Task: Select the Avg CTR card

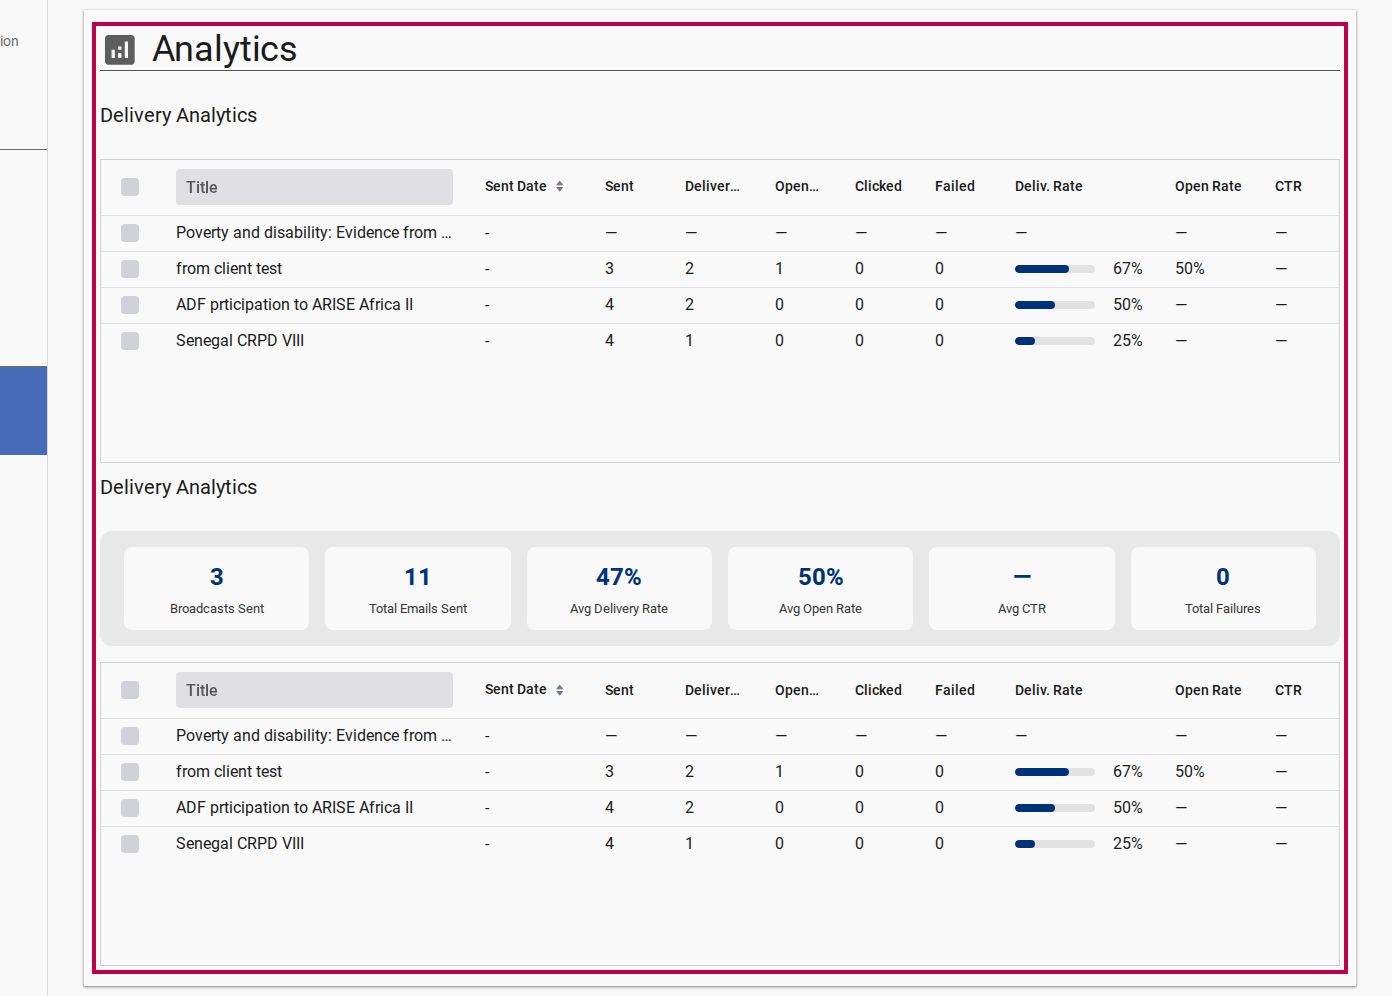Action: (x=1022, y=588)
